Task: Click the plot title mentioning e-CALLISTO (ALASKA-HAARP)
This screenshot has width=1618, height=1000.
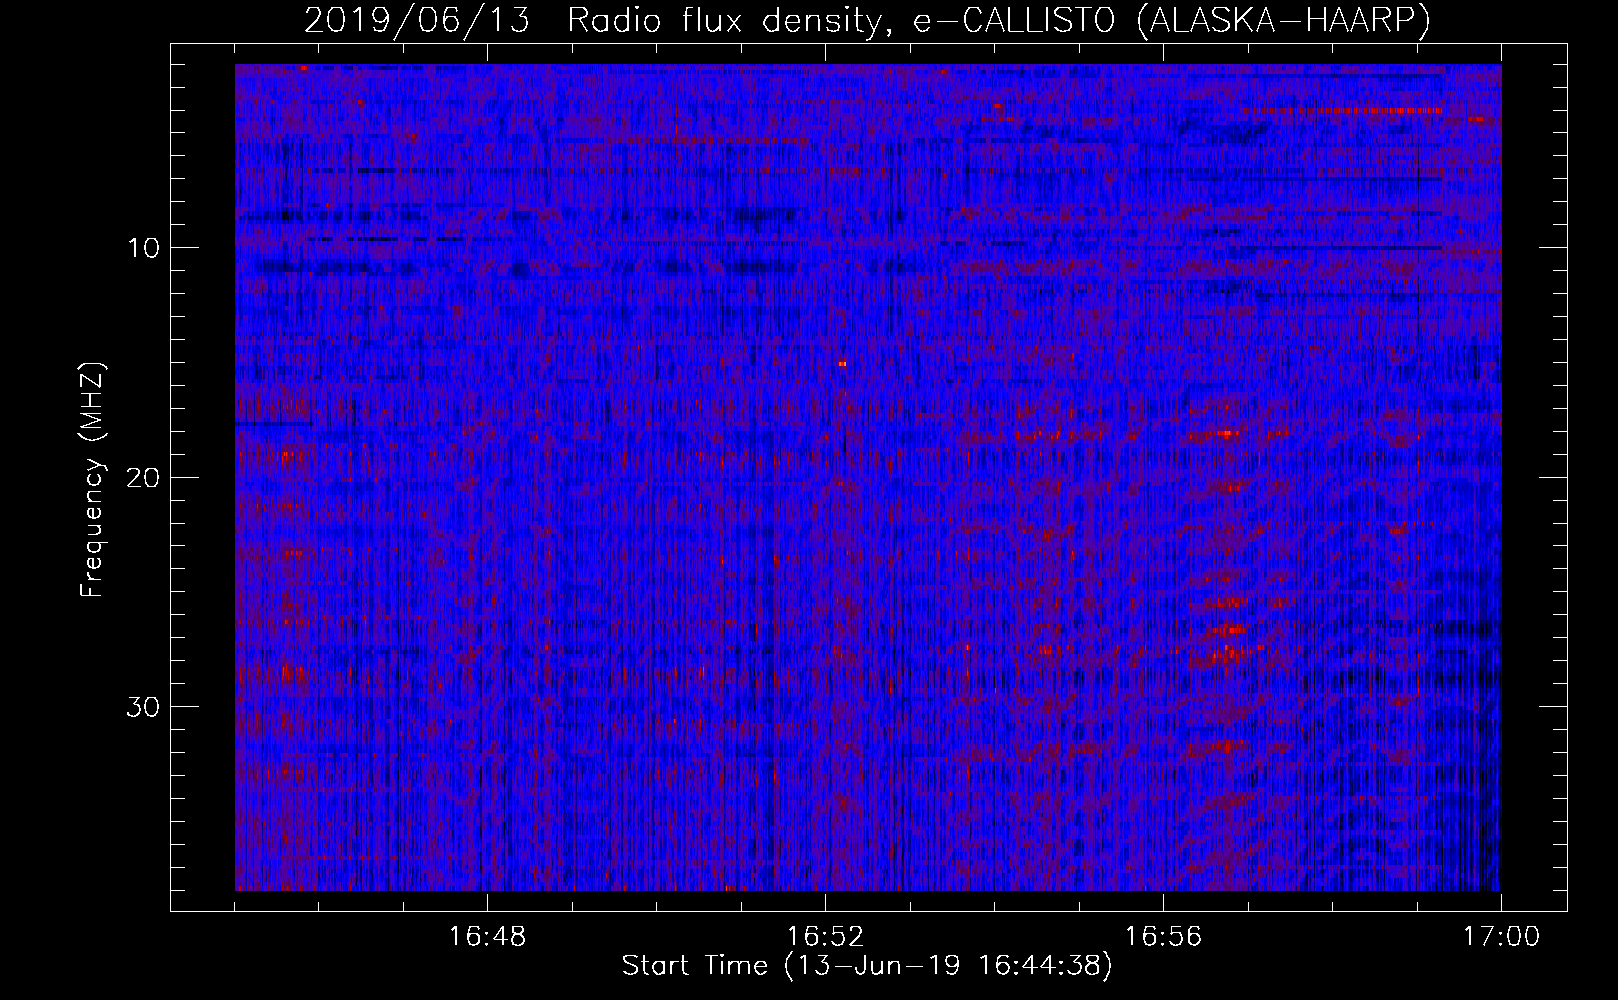Action: click(867, 20)
